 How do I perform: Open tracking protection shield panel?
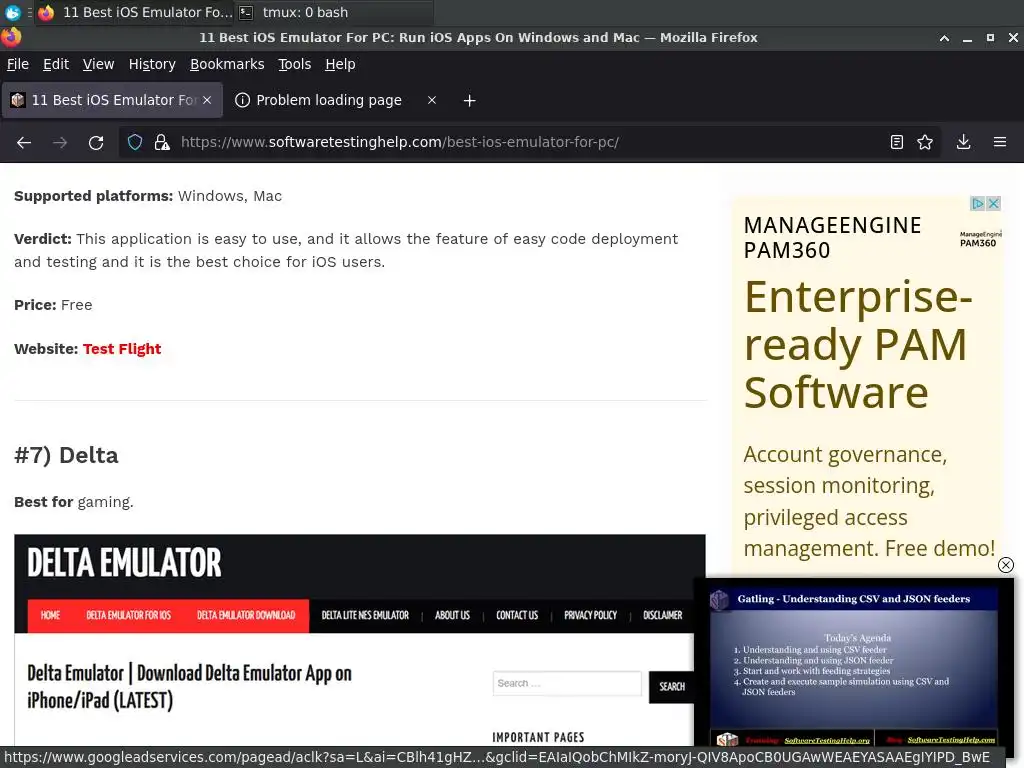coord(135,142)
